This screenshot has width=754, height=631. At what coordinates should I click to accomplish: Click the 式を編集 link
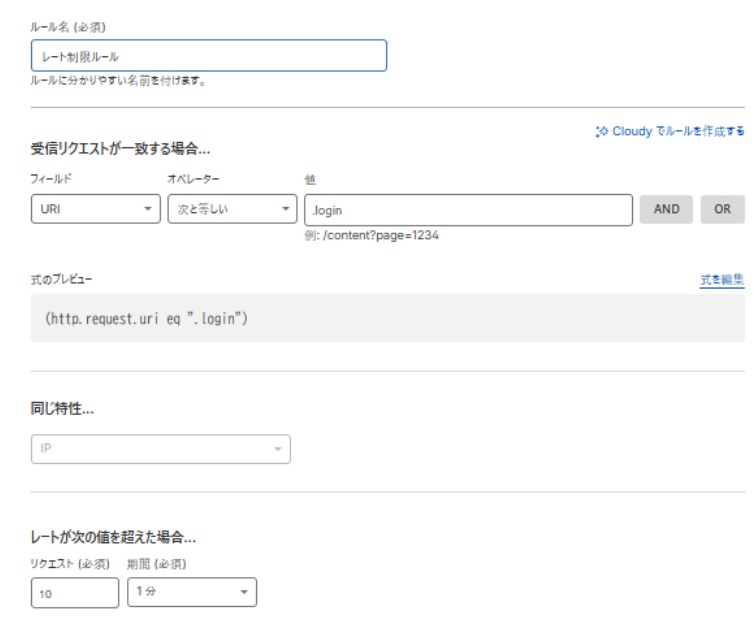pyautogui.click(x=722, y=281)
